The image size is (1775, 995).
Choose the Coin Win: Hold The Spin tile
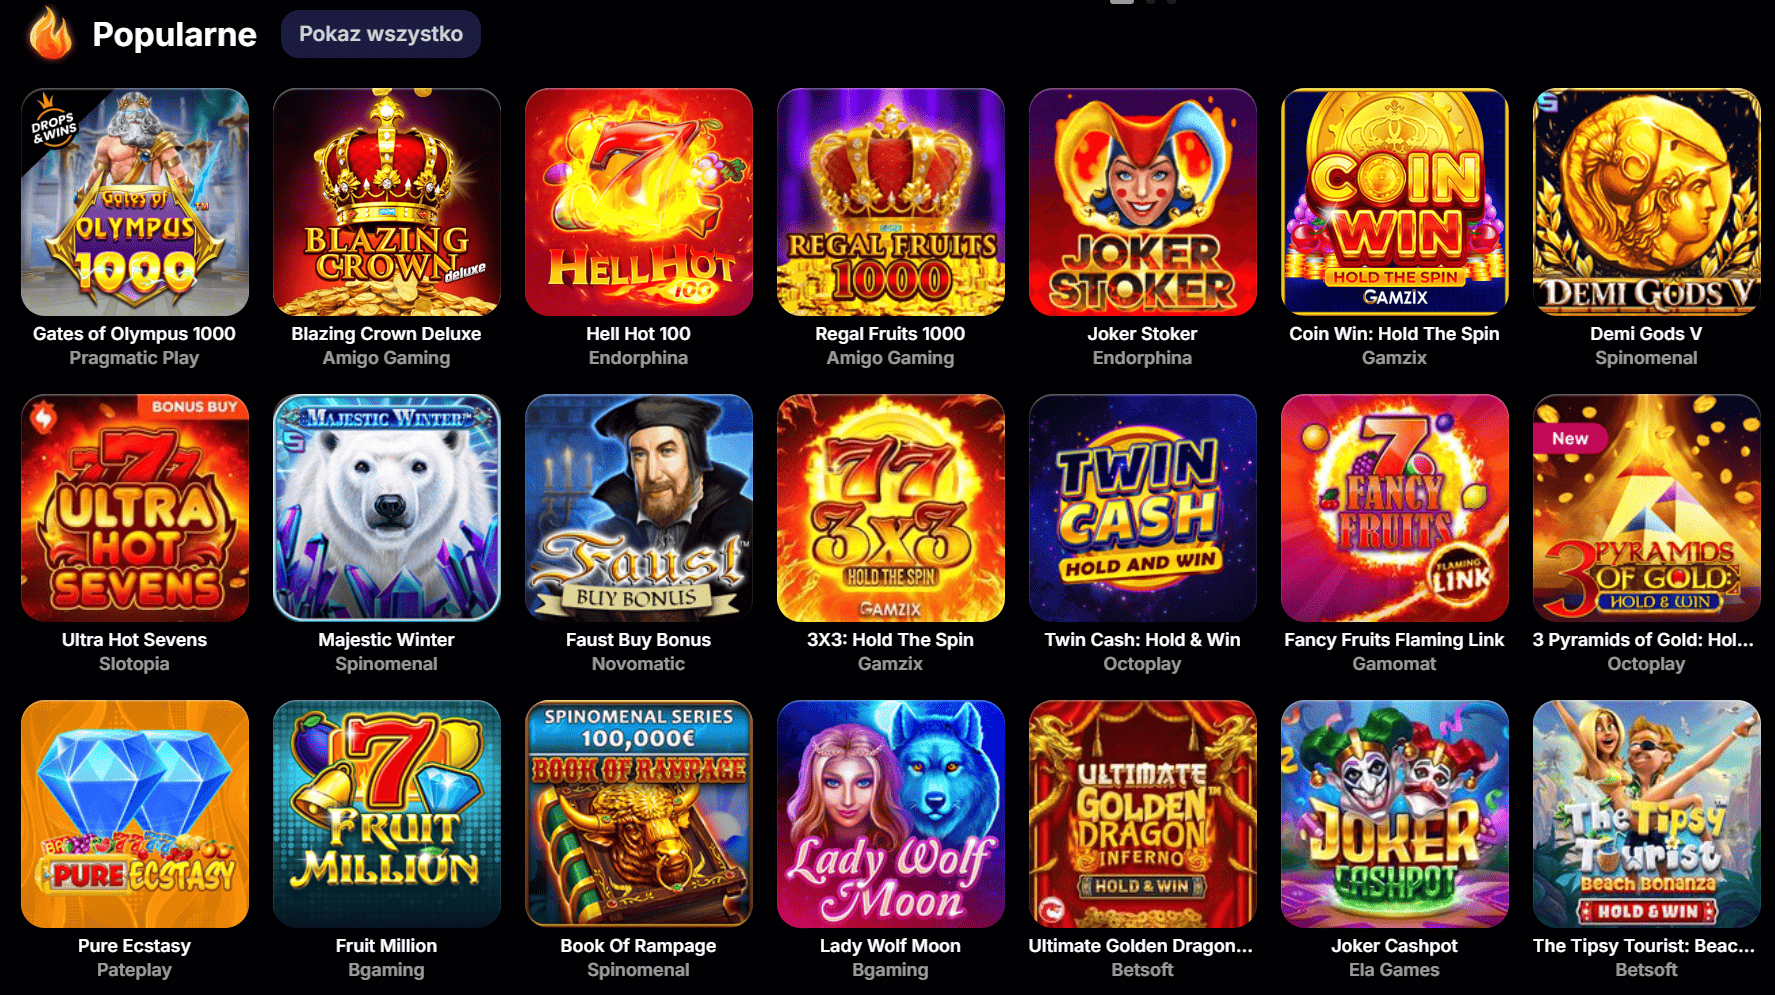click(1395, 202)
